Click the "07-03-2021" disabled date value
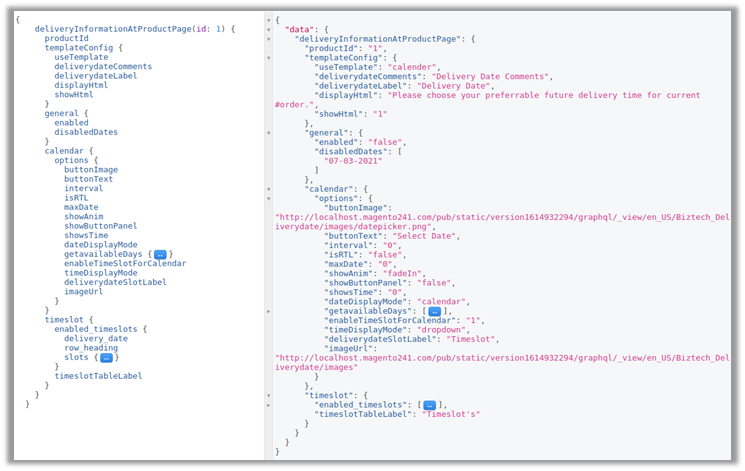Screen dimensions: 745x471 point(352,160)
